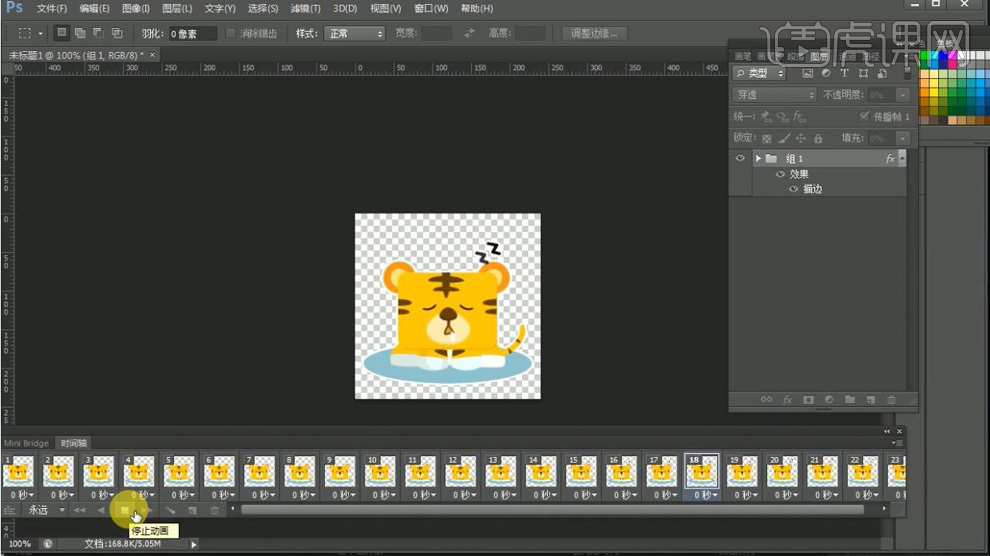Select the first frame rewind button
Image resolution: width=990 pixels, height=556 pixels.
pos(79,510)
